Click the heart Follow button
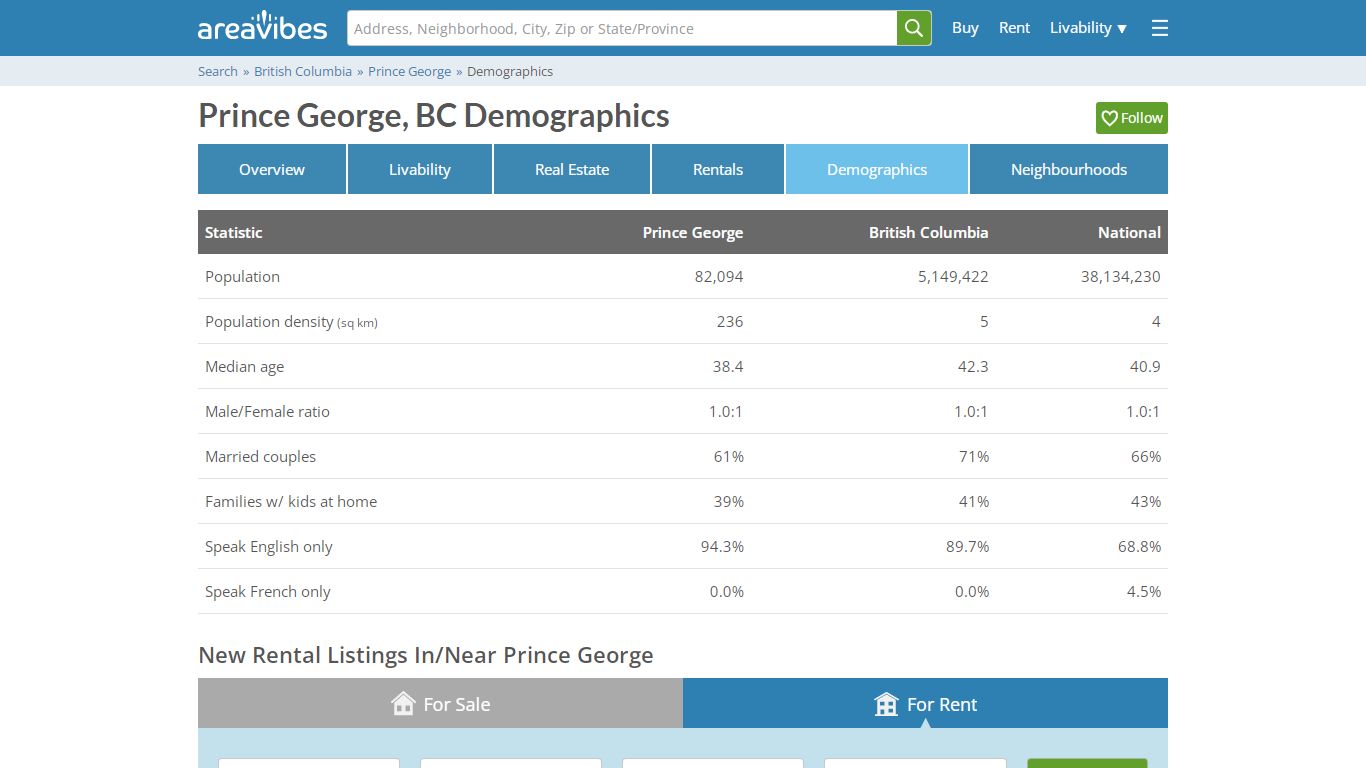This screenshot has height=768, width=1366. point(1132,118)
